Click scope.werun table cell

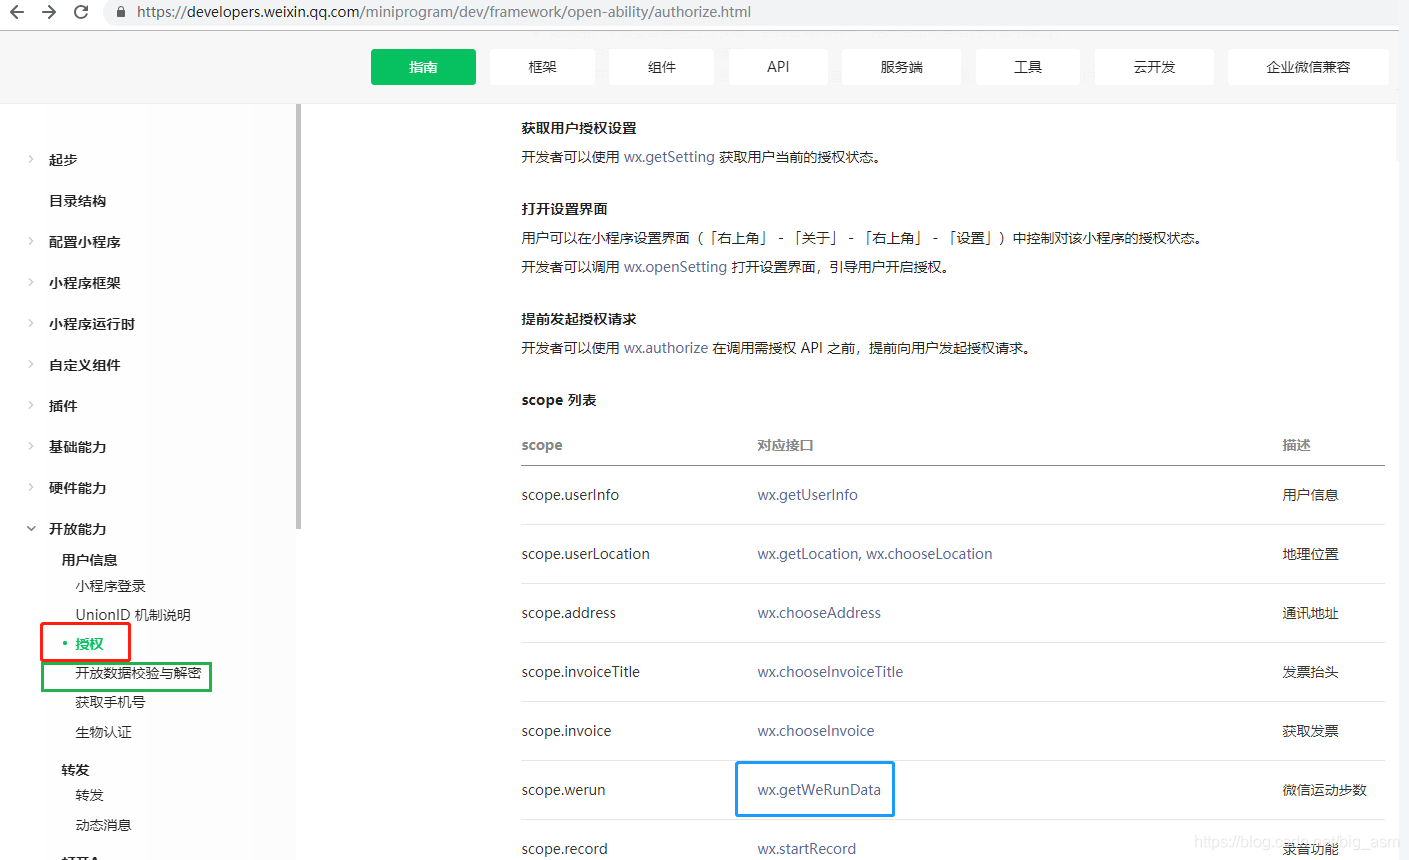[563, 790]
